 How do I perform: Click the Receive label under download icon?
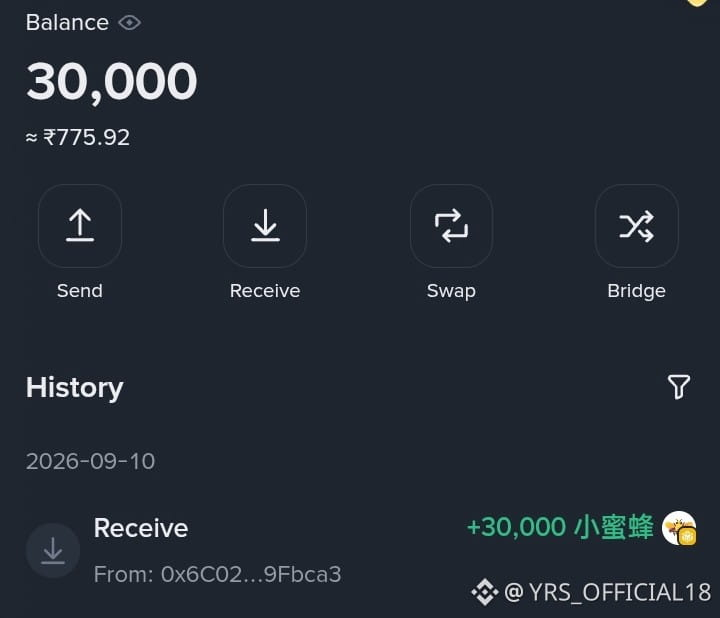(x=265, y=291)
